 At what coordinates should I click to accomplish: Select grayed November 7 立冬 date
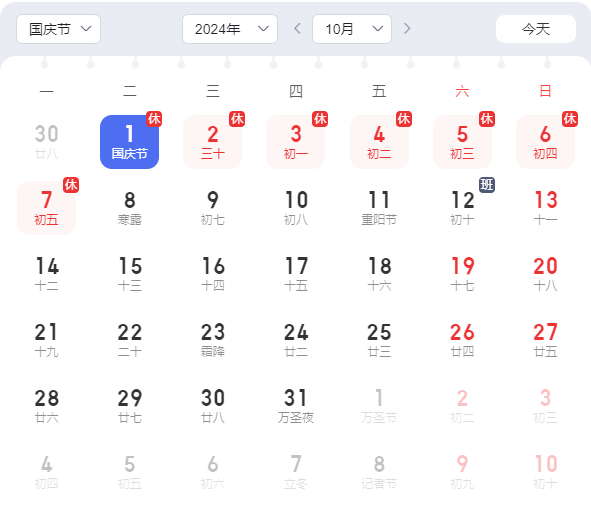(296, 472)
